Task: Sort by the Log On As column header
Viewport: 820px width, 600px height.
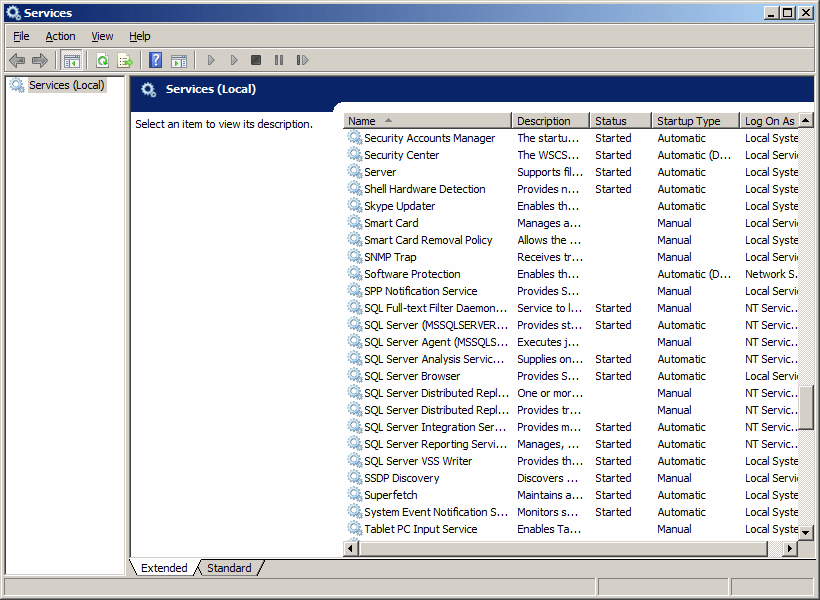Action: point(769,121)
